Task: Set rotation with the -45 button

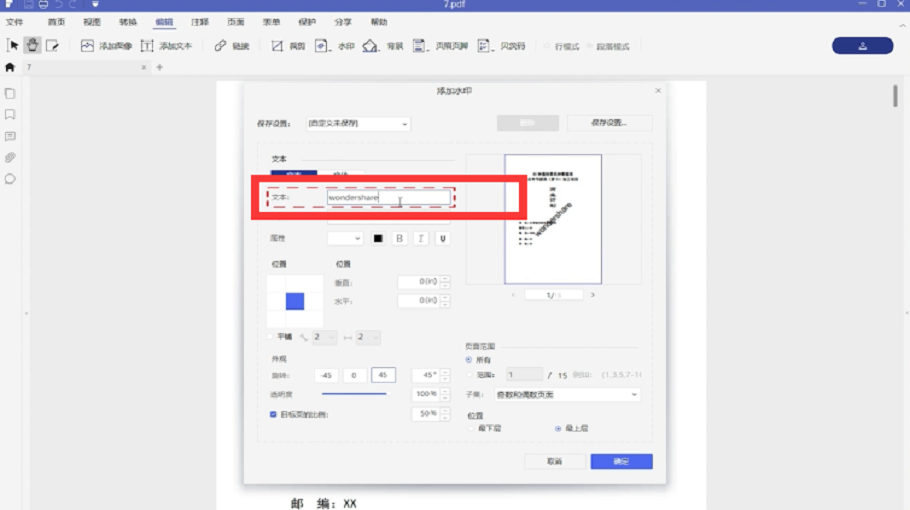Action: (326, 375)
